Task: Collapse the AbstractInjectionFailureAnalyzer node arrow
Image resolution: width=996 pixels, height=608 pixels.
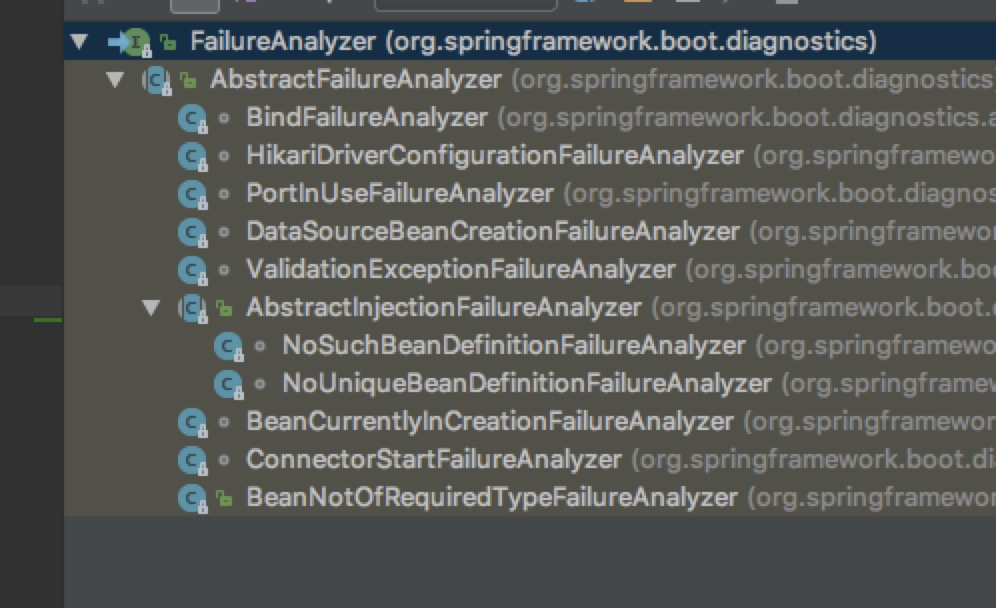Action: [x=151, y=308]
